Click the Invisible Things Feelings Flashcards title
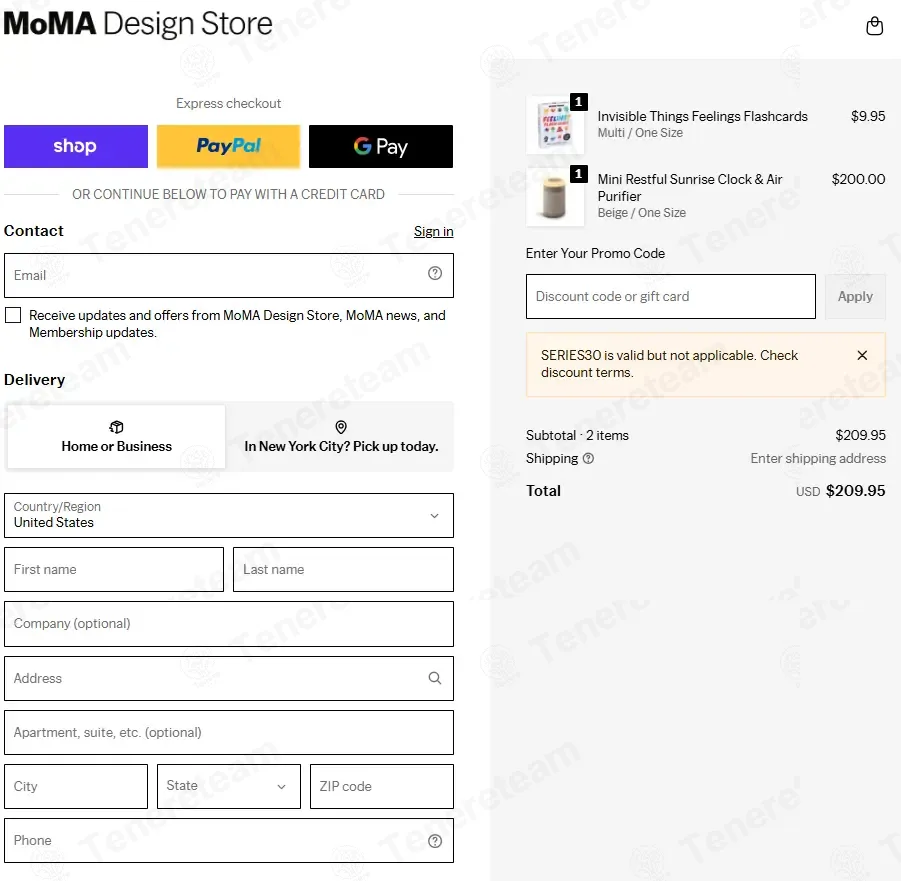901x881 pixels. pyautogui.click(x=702, y=116)
